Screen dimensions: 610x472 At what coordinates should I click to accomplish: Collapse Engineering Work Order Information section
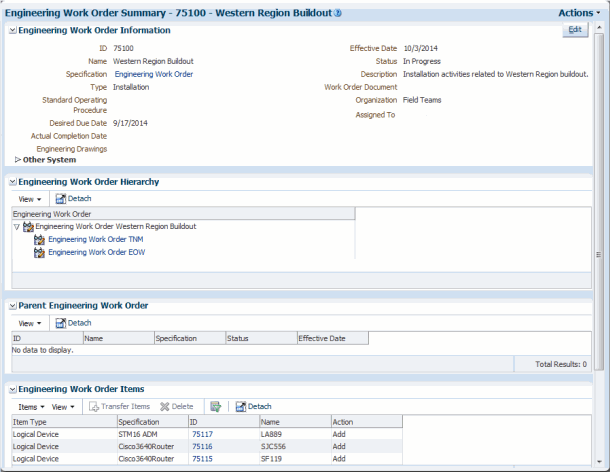pos(13,30)
